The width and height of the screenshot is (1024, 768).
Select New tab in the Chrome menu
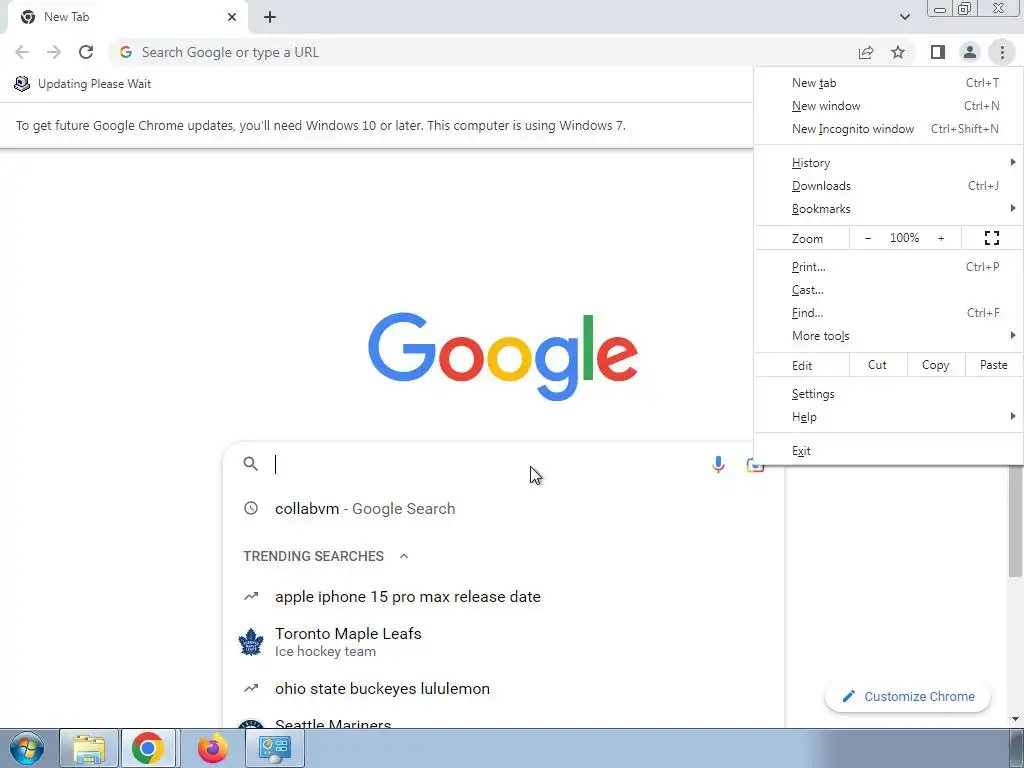[888, 83]
